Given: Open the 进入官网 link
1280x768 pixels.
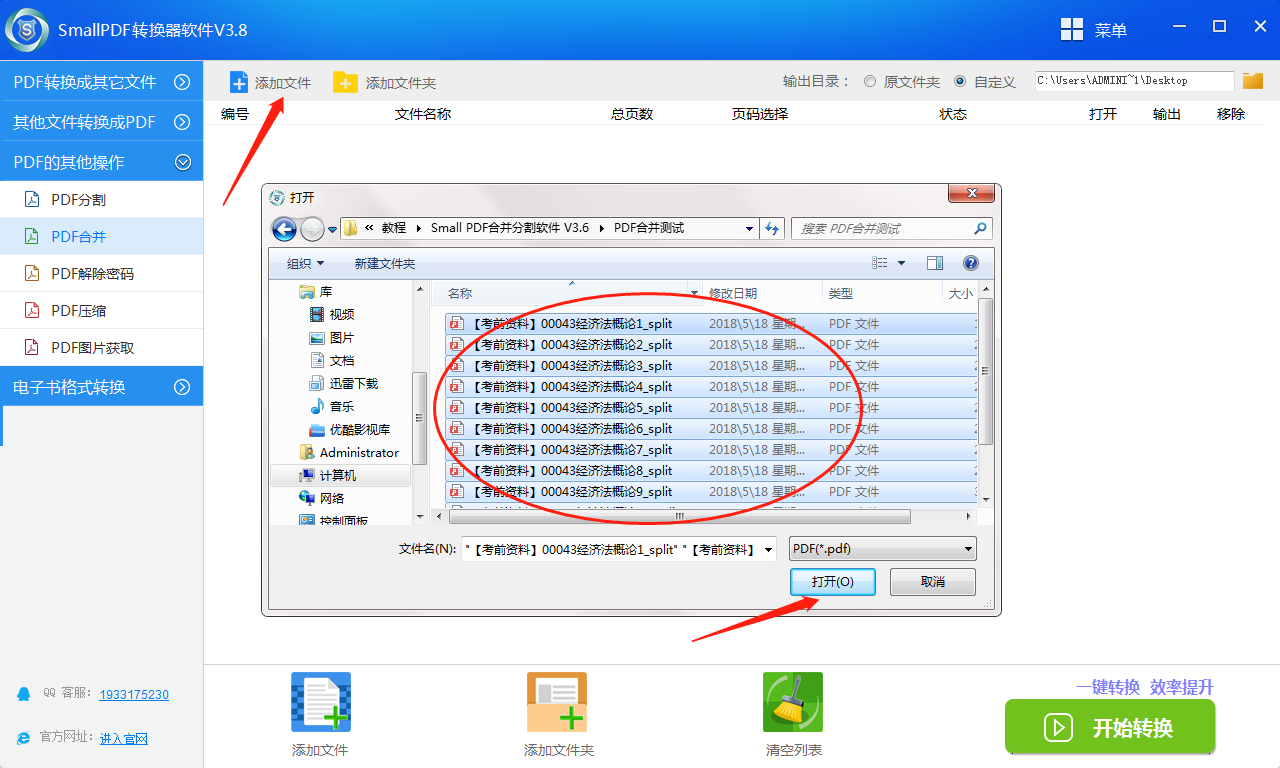Looking at the screenshot, I should coord(124,739).
